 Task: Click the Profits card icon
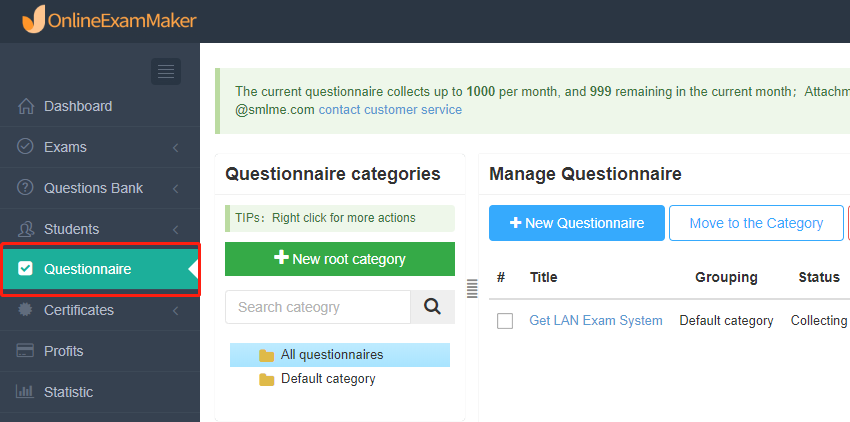[x=25, y=350]
